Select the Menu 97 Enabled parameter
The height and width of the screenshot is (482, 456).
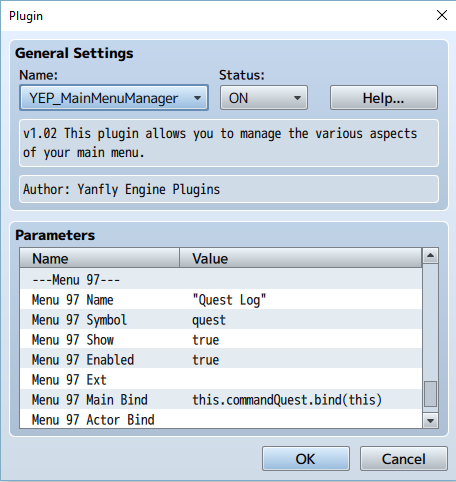100,360
